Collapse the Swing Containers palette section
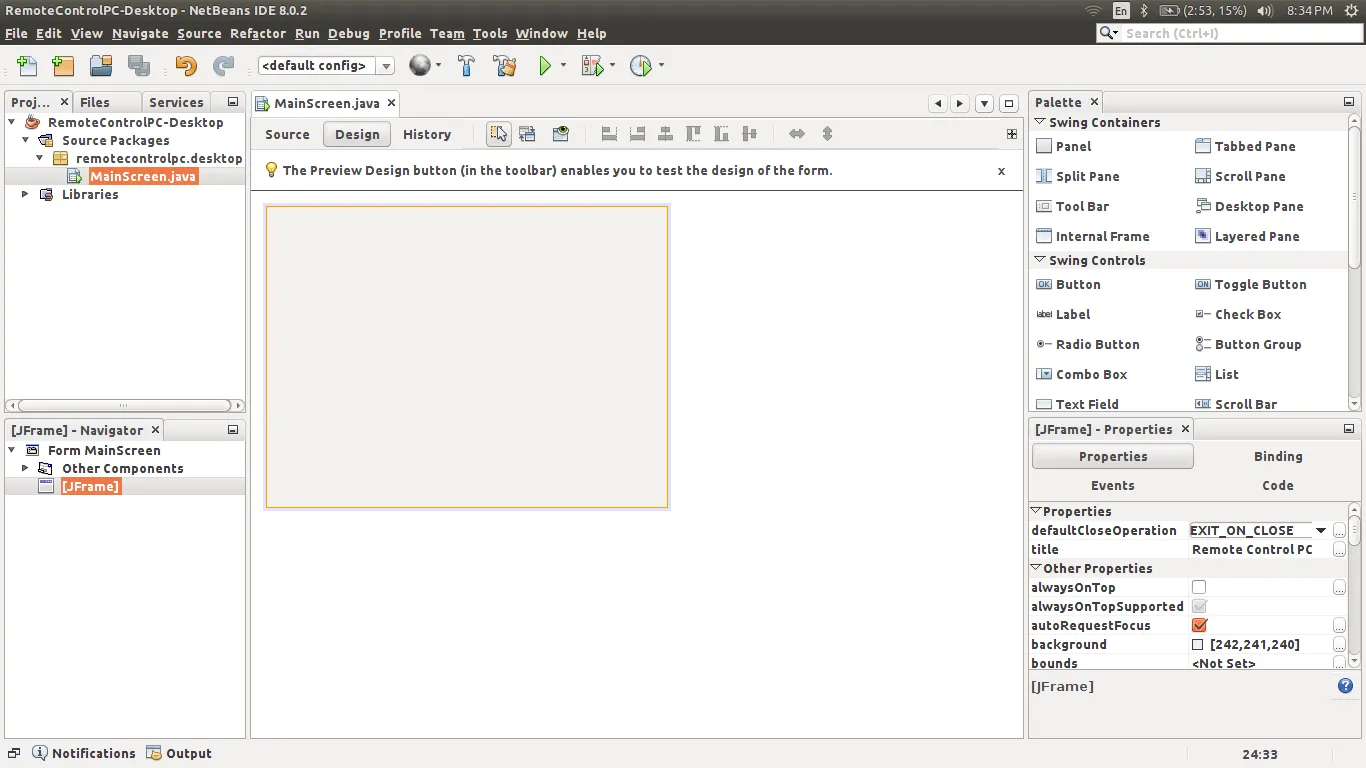The height and width of the screenshot is (768, 1366). (x=1040, y=122)
